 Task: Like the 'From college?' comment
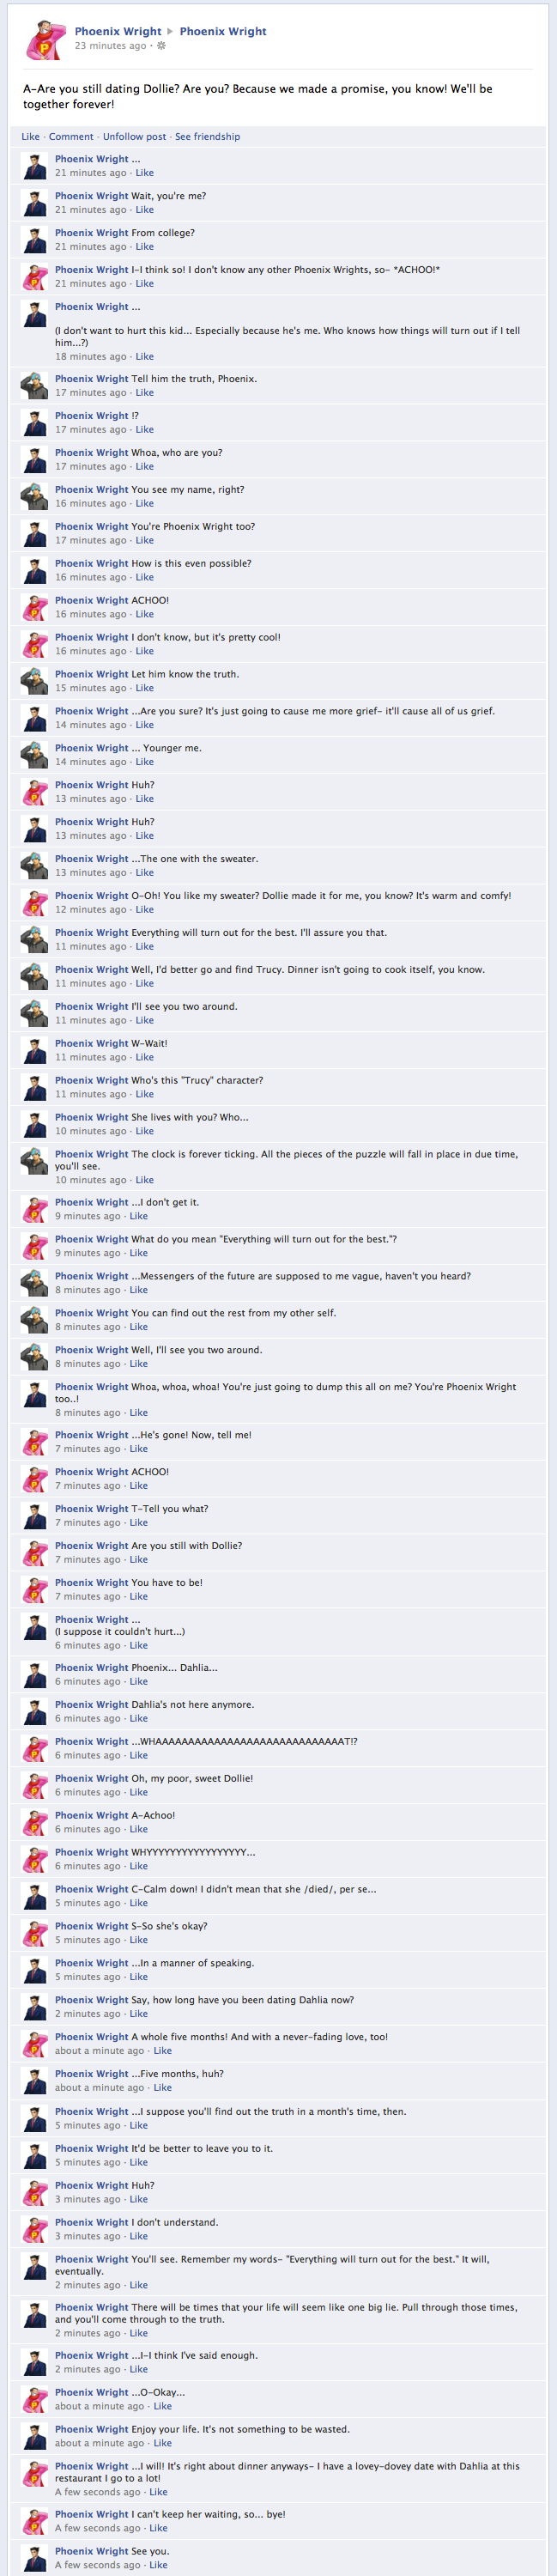pos(145,247)
